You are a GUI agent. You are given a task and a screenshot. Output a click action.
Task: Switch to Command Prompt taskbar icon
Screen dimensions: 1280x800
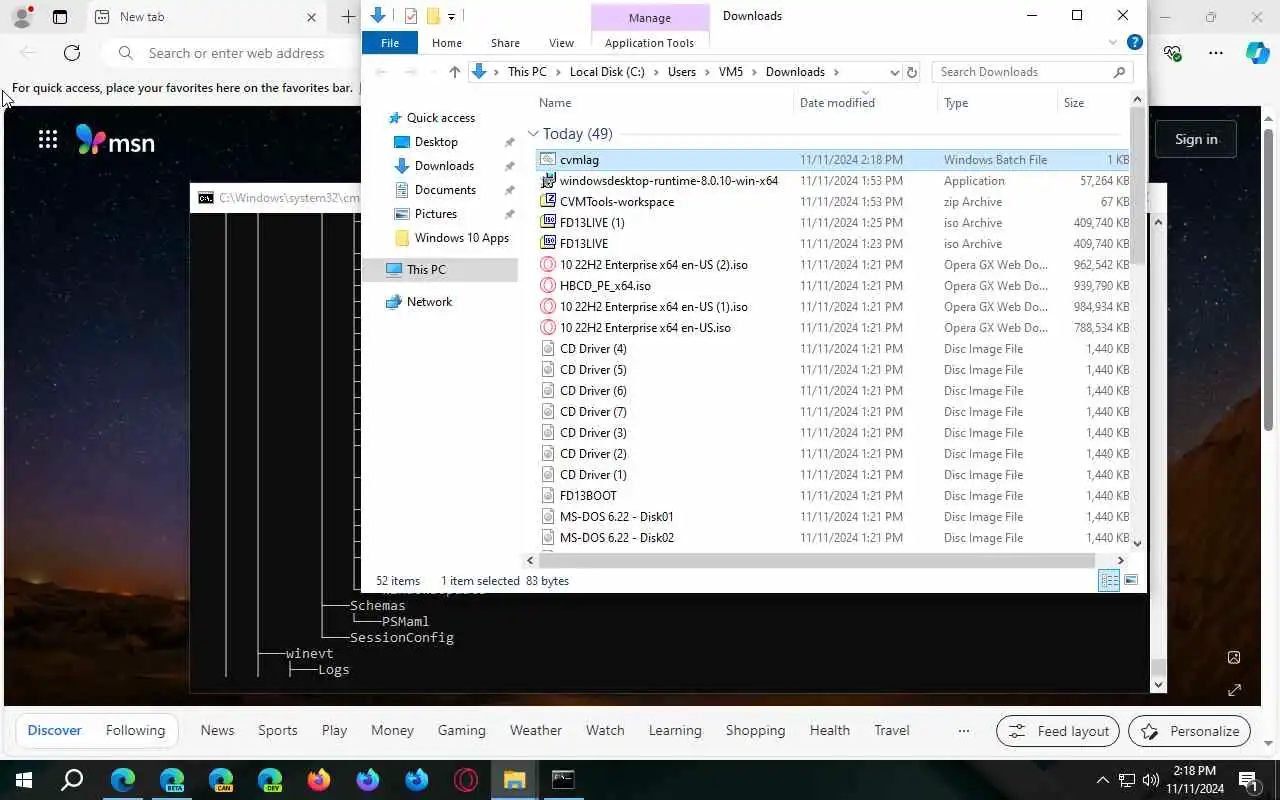(563, 780)
